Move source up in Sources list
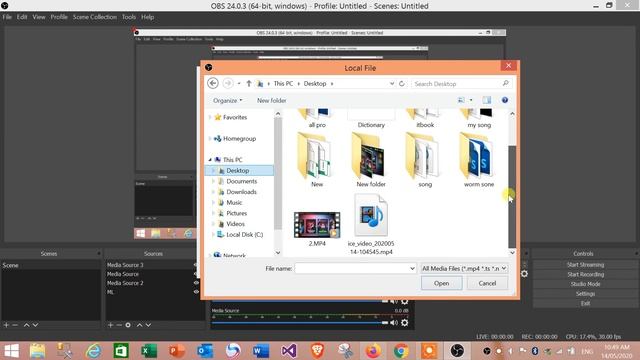640x360 pixels. pyautogui.click(x=139, y=325)
